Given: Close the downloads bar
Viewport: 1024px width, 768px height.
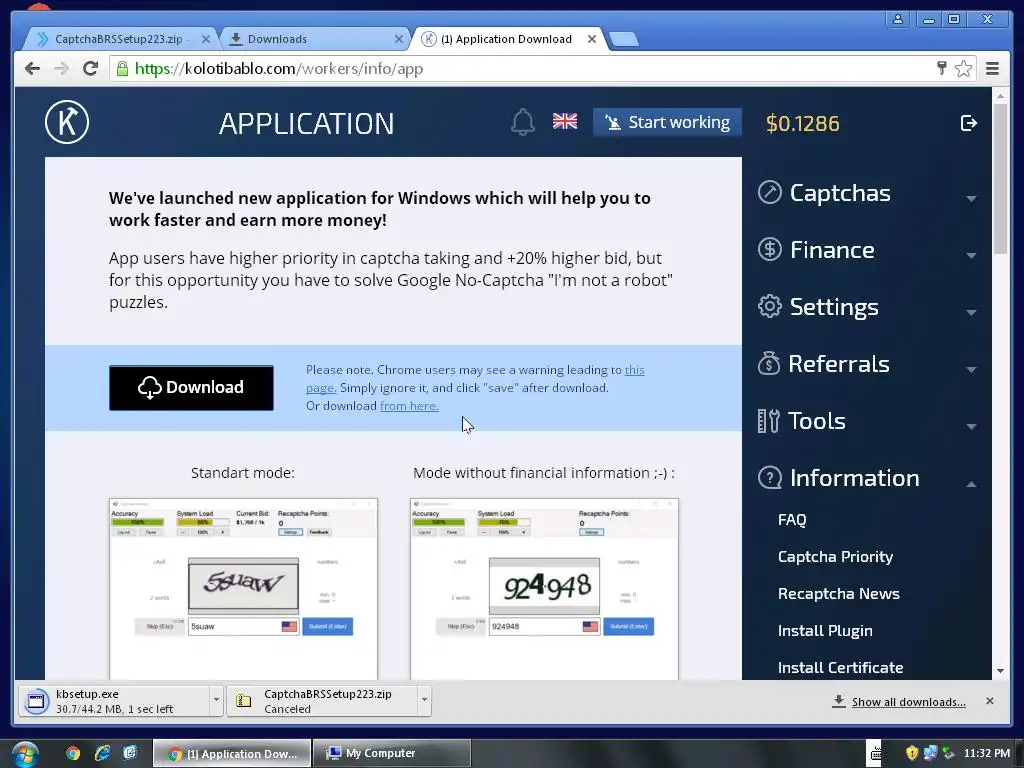Looking at the screenshot, I should pos(989,701).
